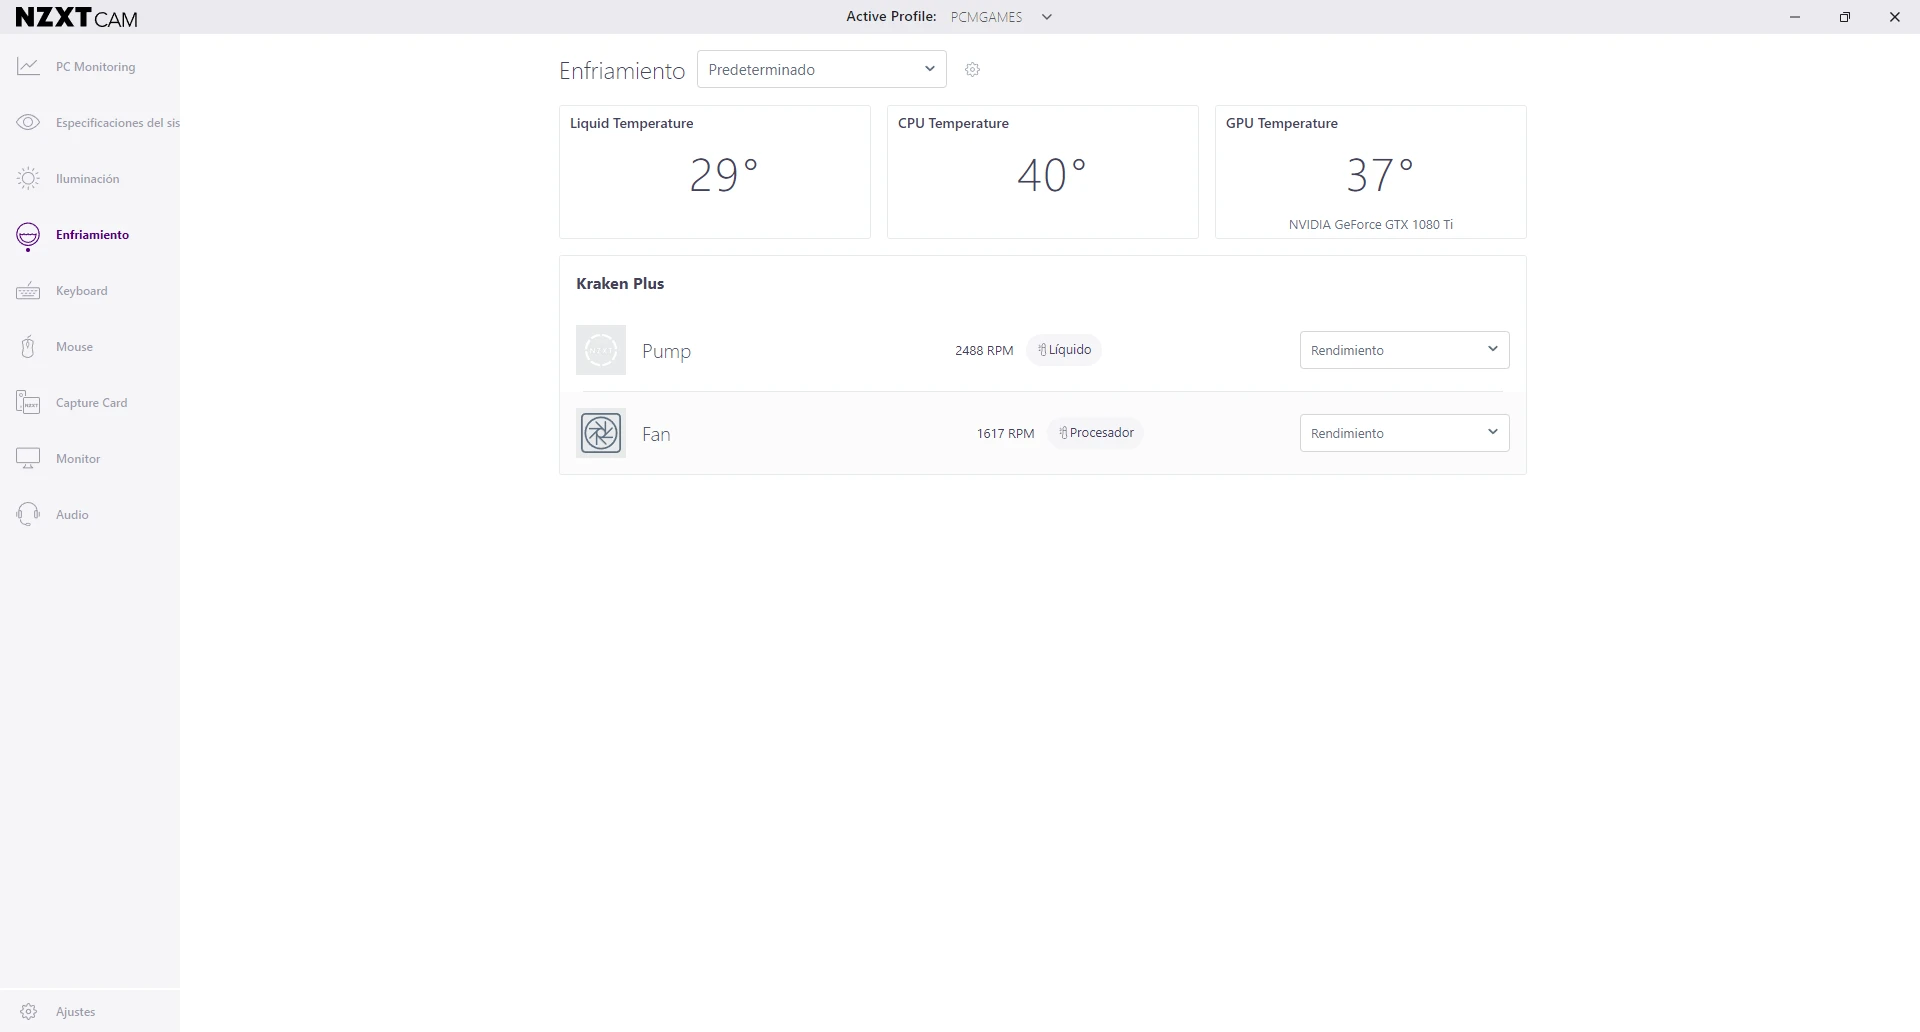Click the Audio headset icon

(x=28, y=515)
